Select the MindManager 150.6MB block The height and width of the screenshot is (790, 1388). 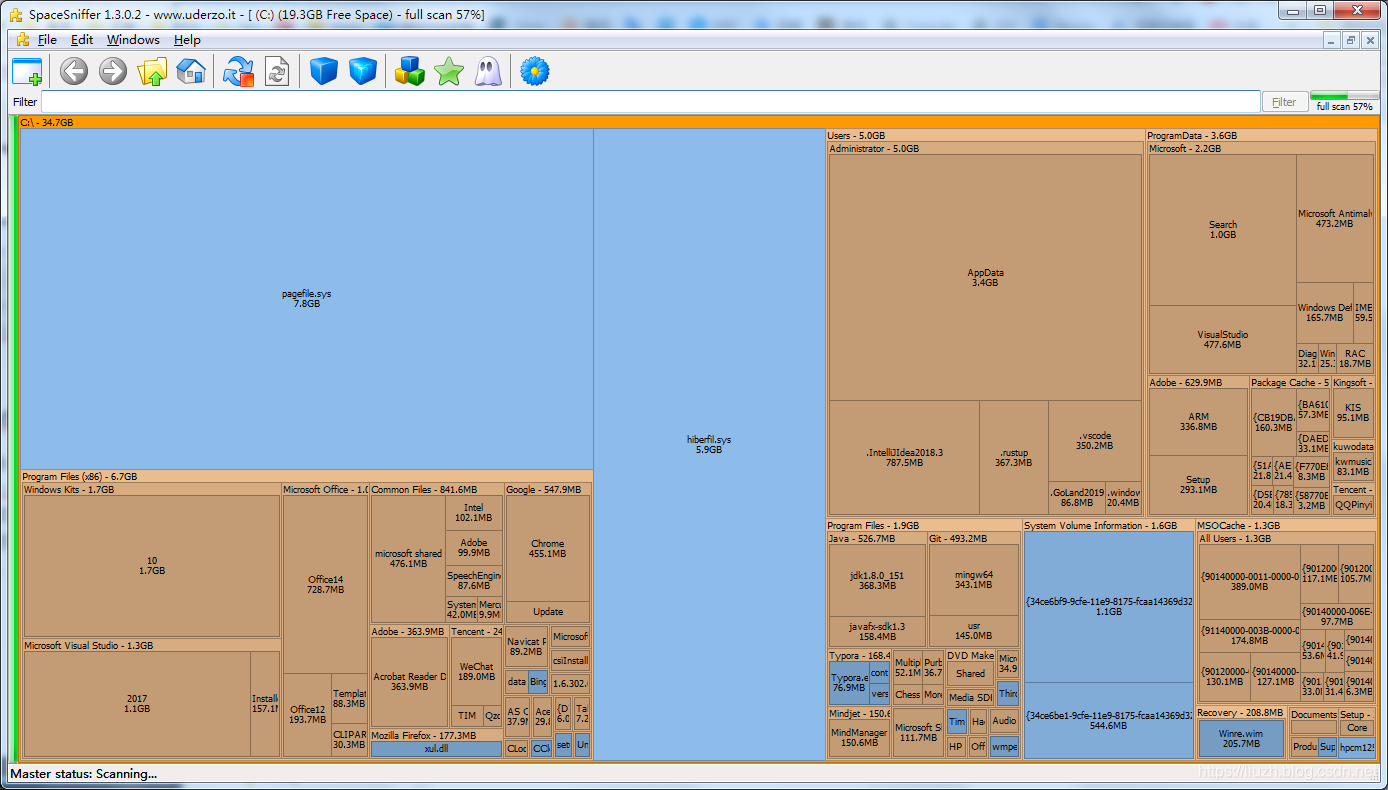point(859,738)
